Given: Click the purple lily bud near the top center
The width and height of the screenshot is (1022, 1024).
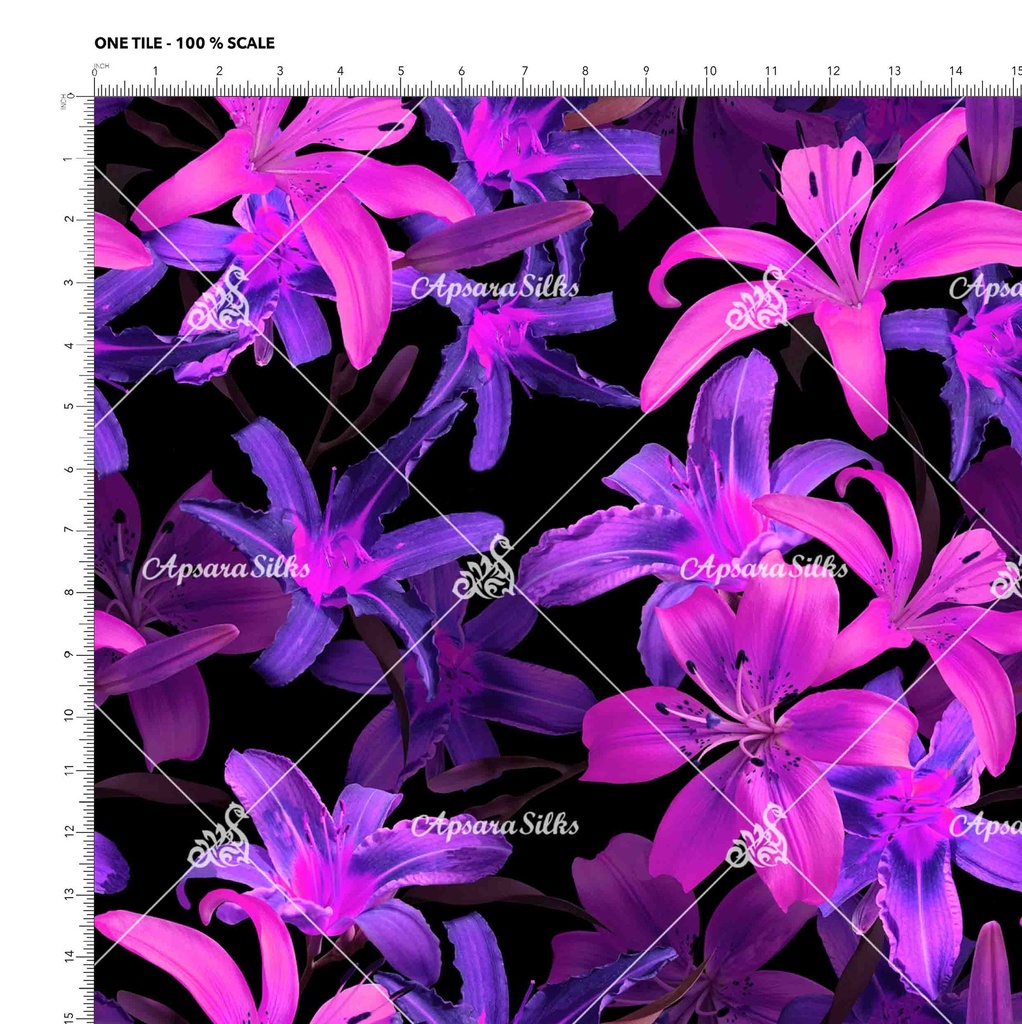Looking at the screenshot, I should click(x=497, y=234).
